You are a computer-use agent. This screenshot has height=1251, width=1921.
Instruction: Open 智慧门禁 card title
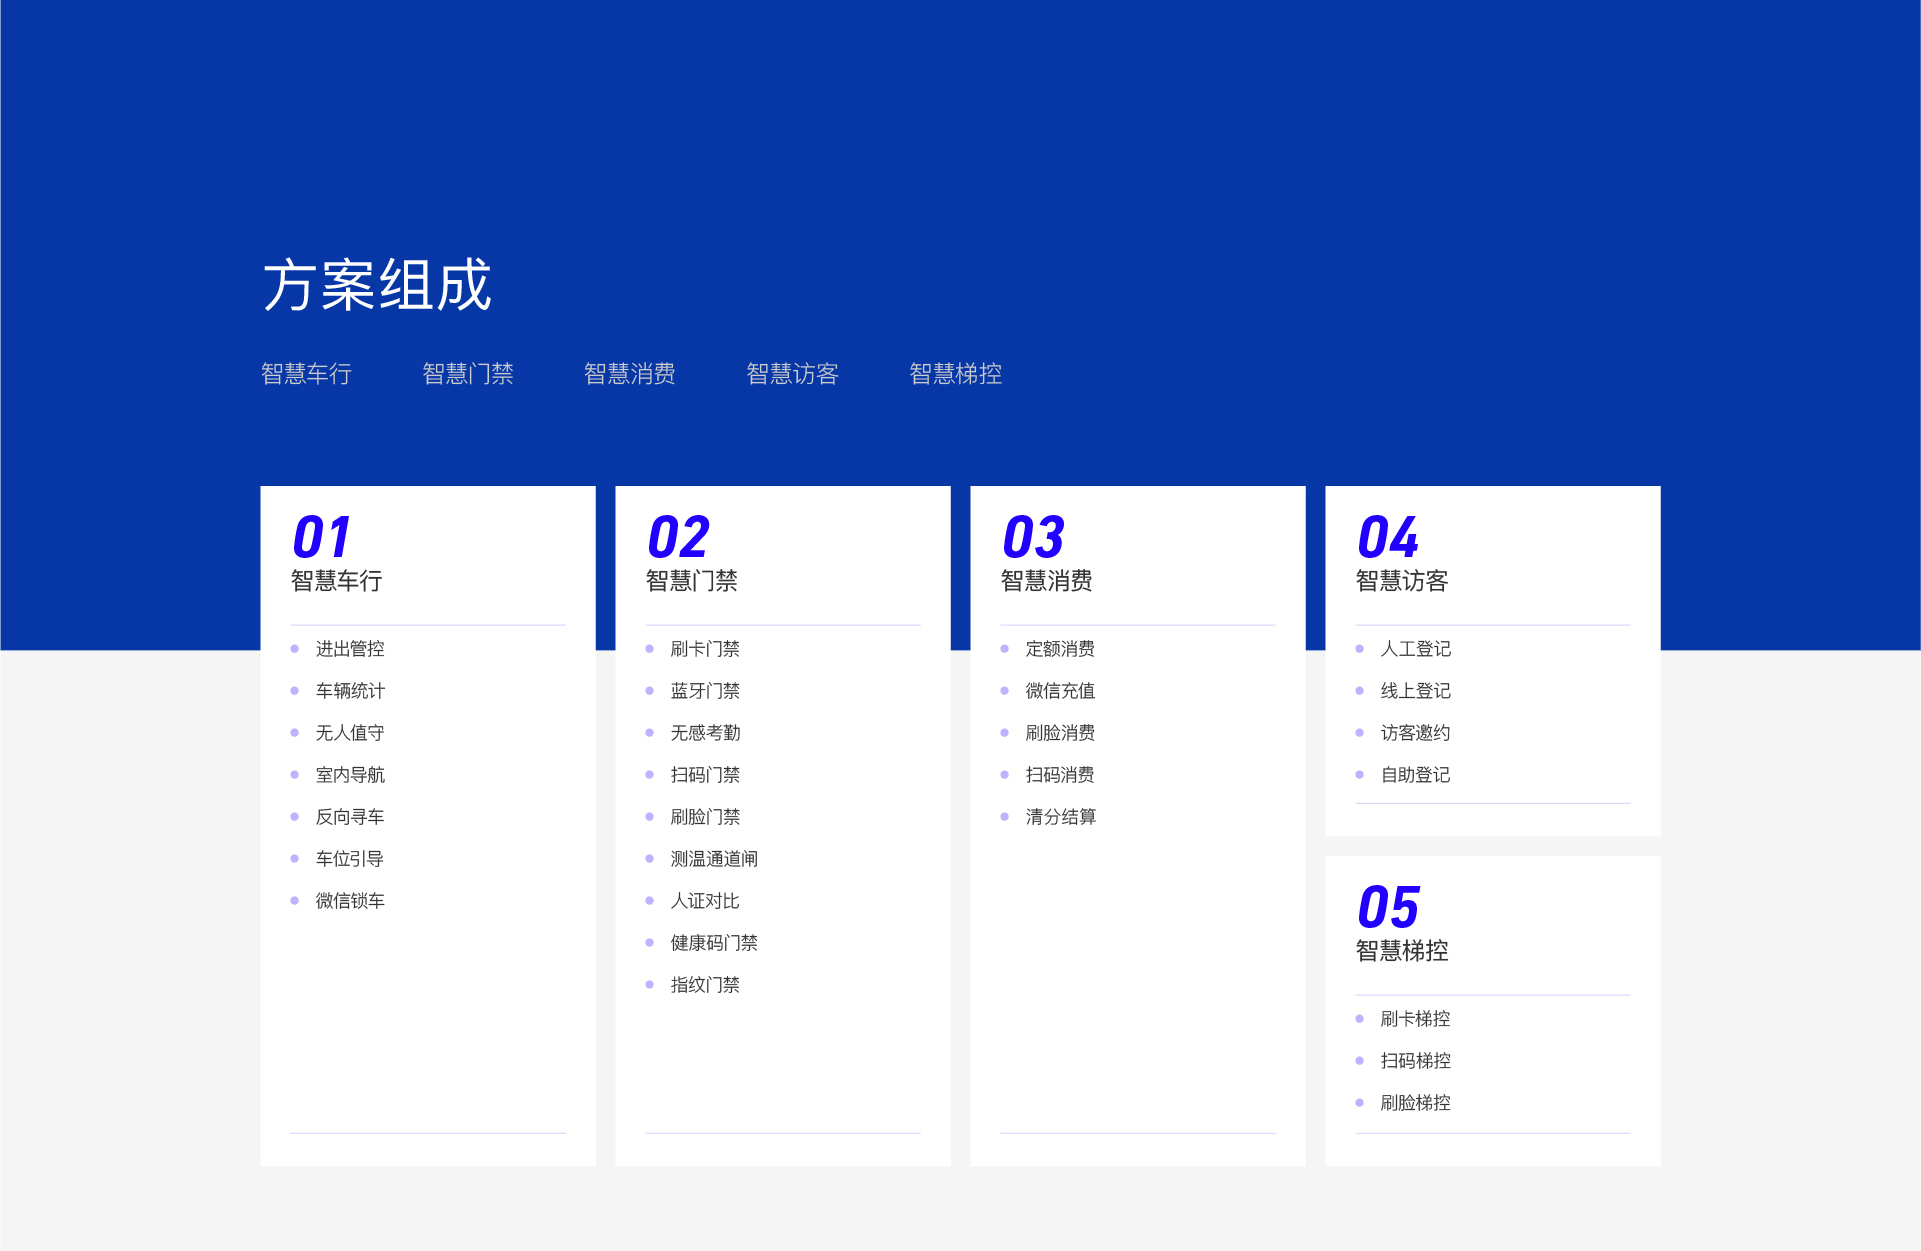(x=692, y=581)
